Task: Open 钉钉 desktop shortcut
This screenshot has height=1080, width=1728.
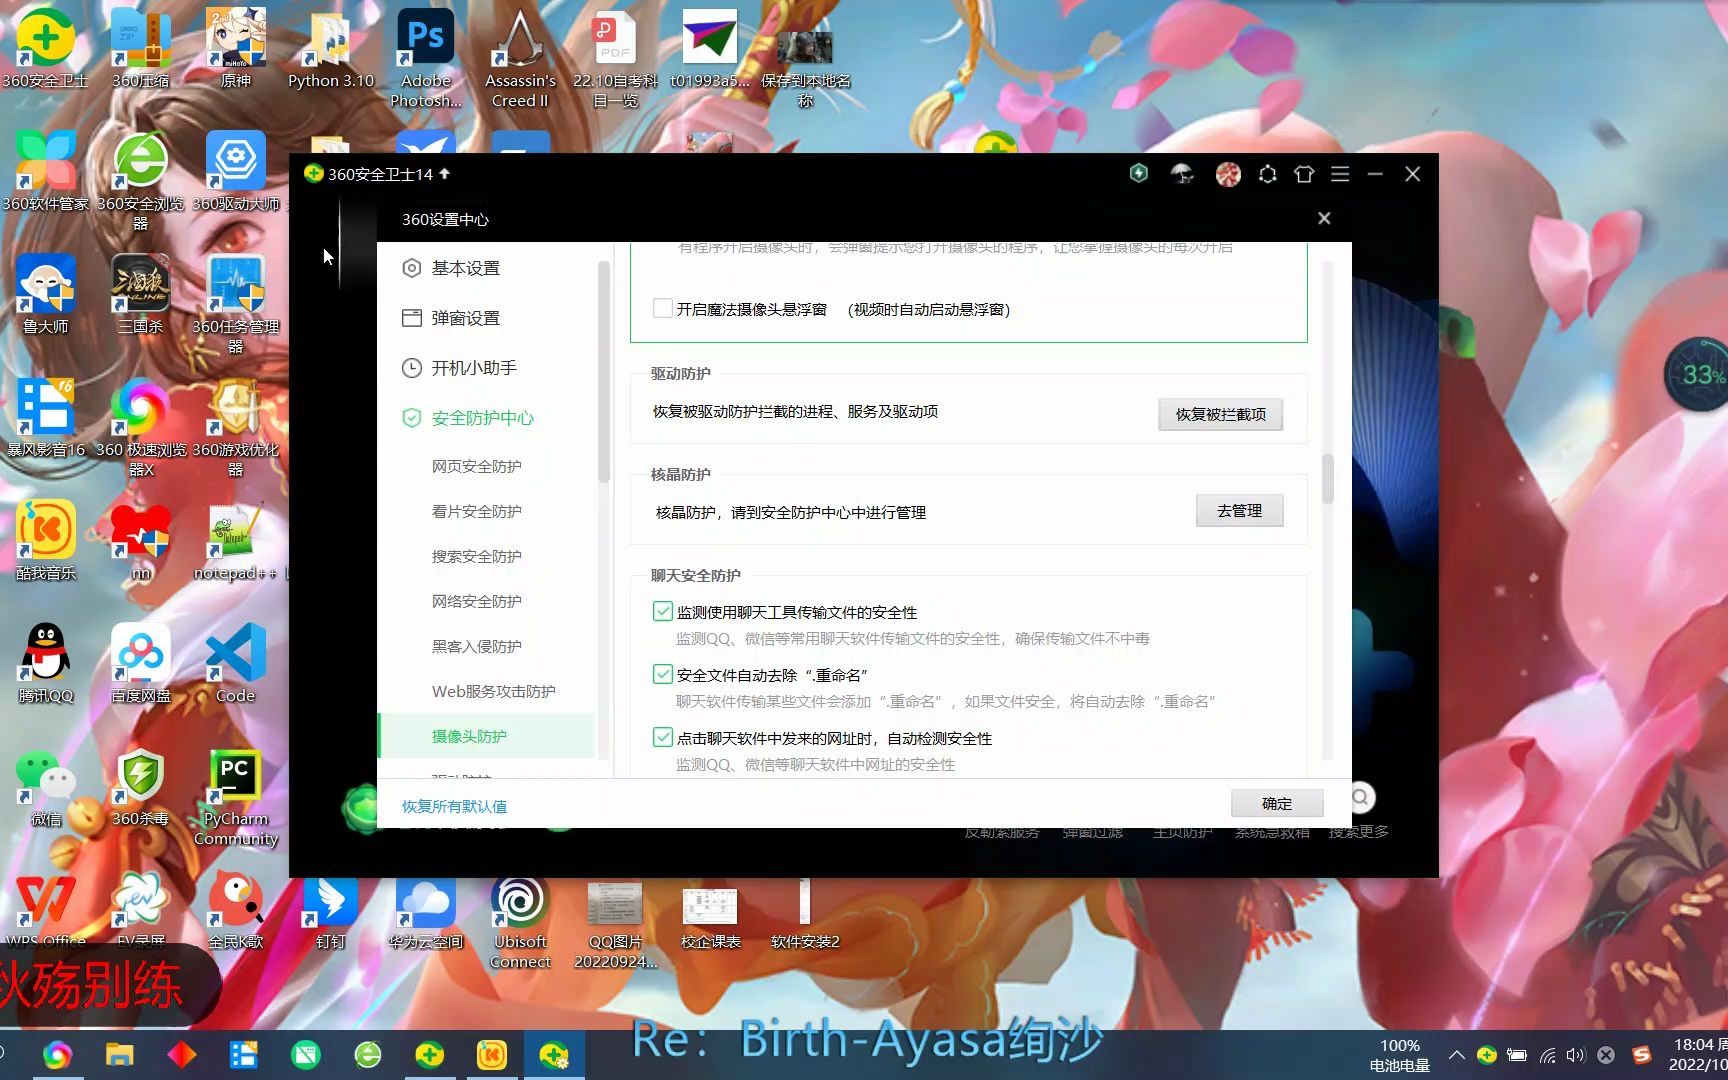Action: 331,913
